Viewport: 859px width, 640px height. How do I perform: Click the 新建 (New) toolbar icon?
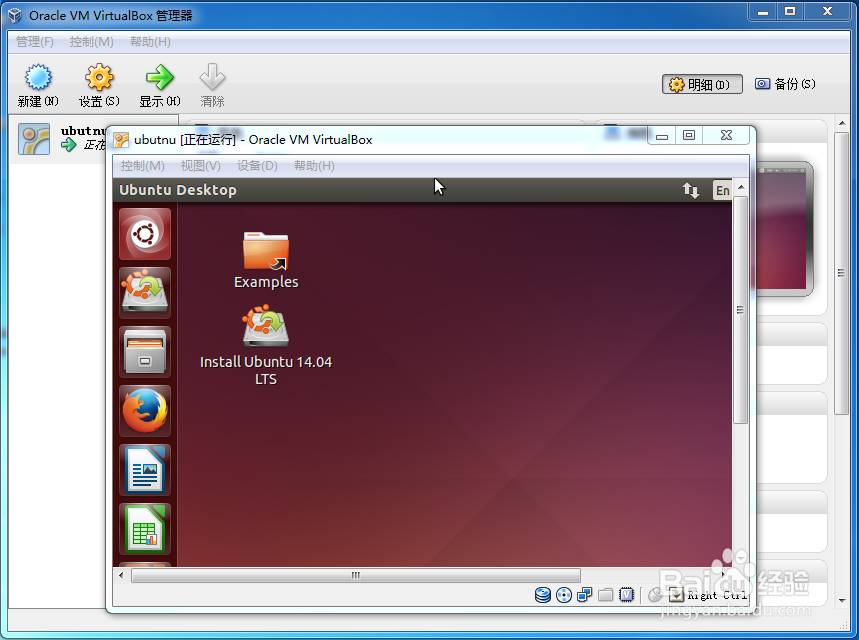(x=38, y=77)
